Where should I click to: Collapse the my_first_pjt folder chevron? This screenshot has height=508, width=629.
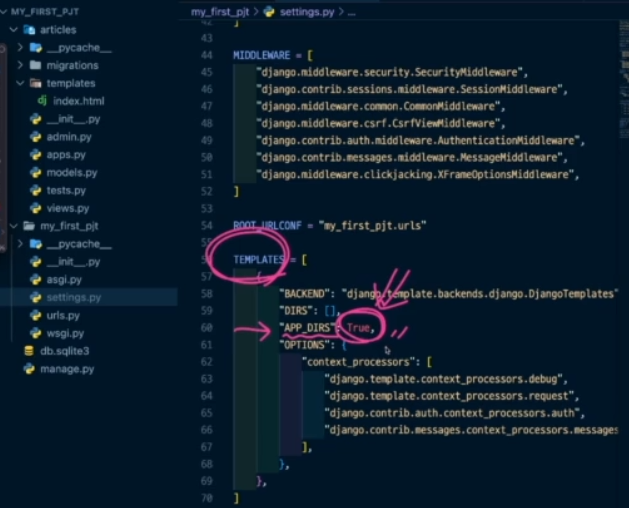point(14,226)
